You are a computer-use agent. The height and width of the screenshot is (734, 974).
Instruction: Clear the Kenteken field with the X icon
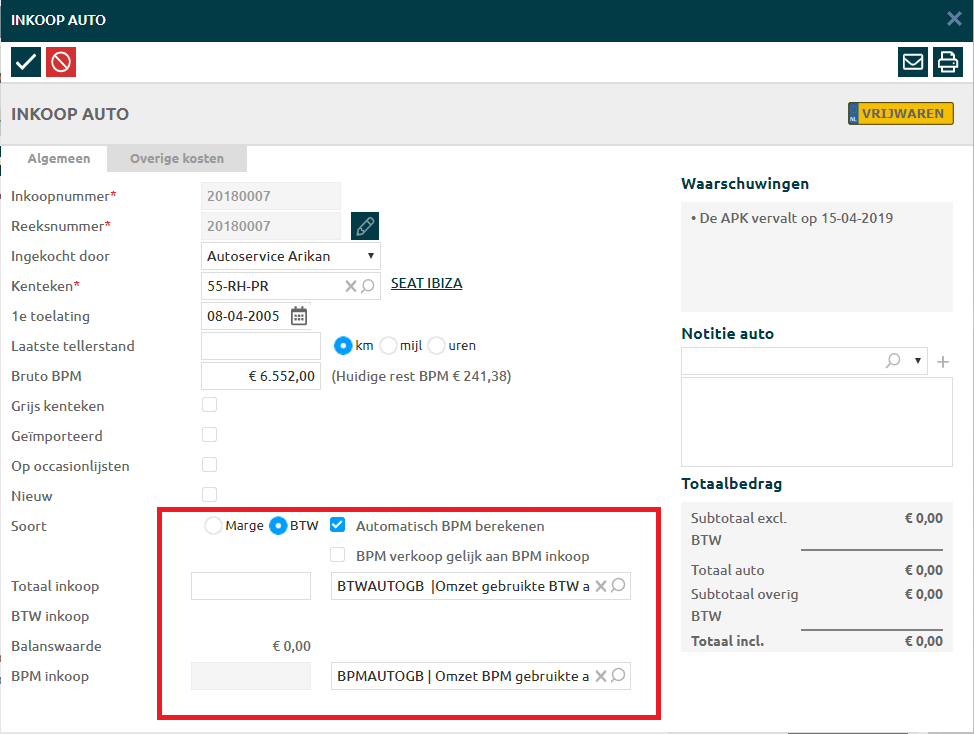(x=351, y=286)
